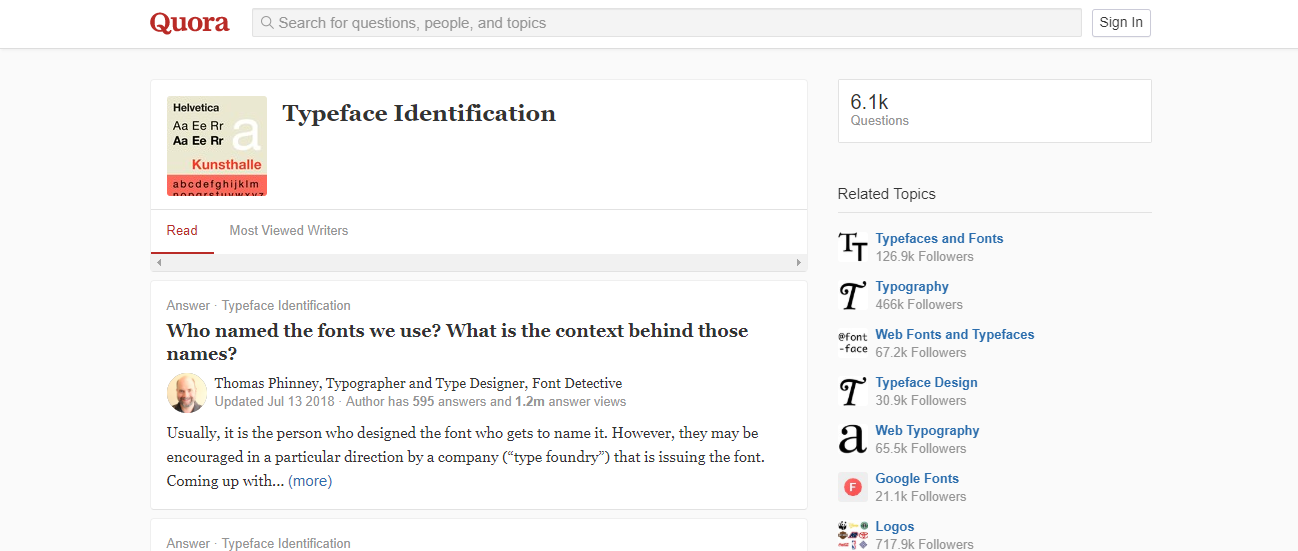Open Web Fonts and Typefaces link
Viewport: 1298px width, 551px height.
point(955,334)
